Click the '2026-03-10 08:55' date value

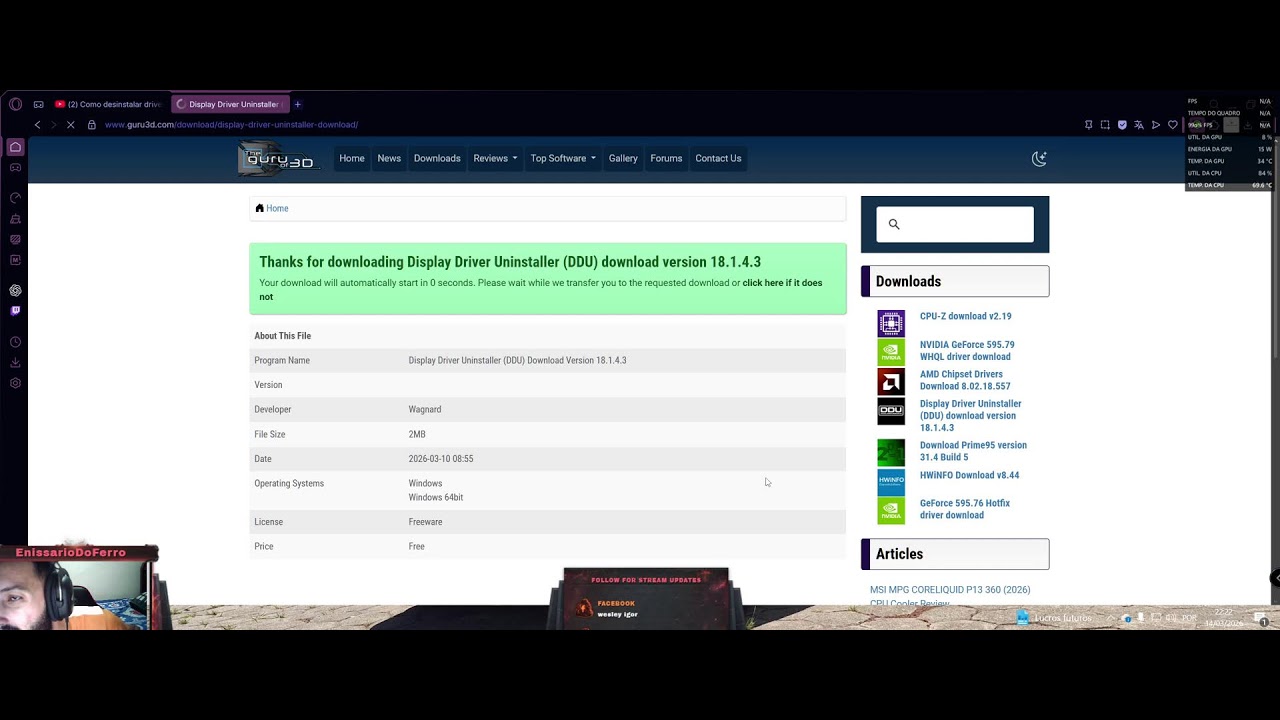click(x=441, y=459)
